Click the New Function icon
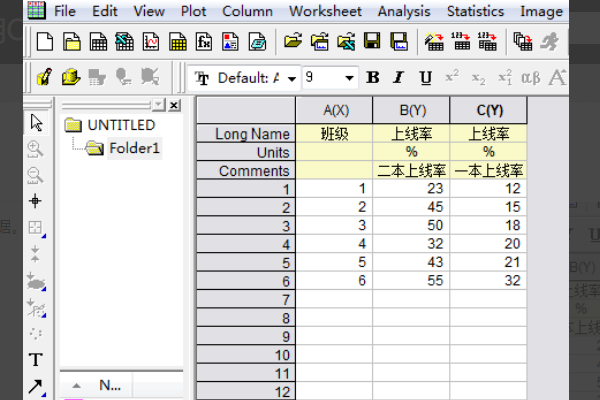Screen dimensions: 600x400 203,41
